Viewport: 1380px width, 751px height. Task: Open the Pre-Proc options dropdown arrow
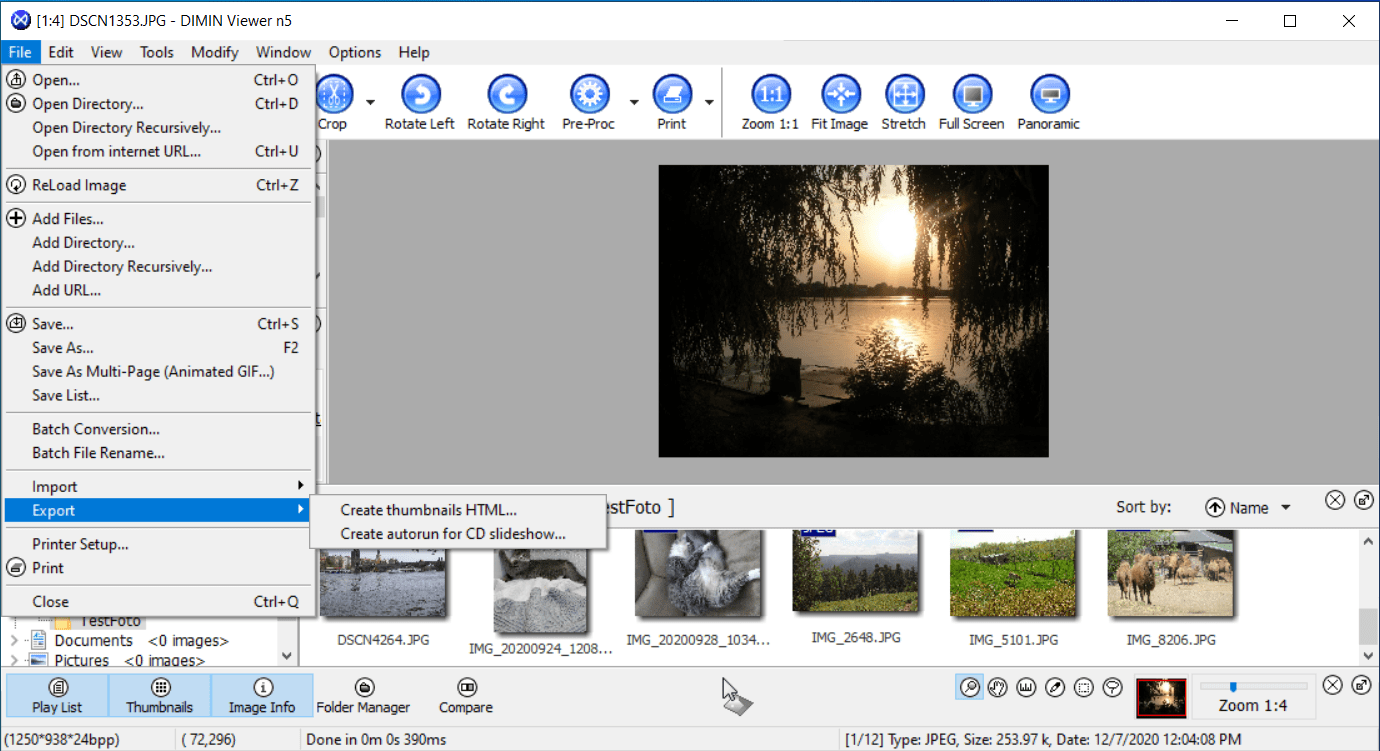(635, 101)
